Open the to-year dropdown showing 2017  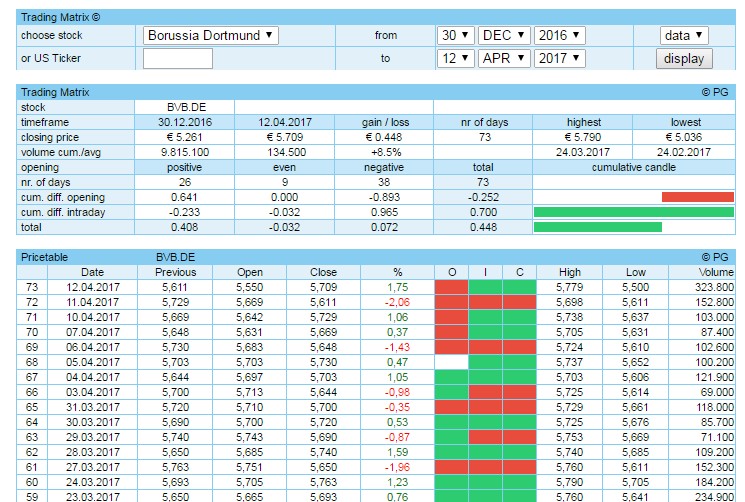tap(559, 58)
